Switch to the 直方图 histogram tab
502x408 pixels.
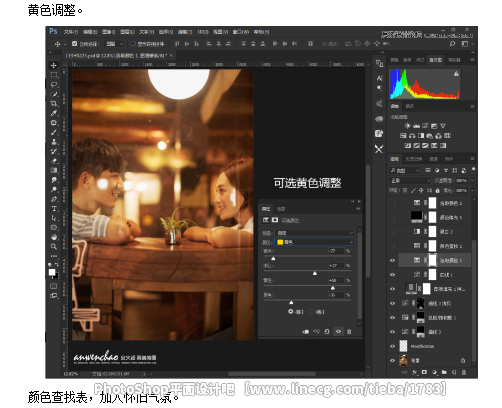[435, 60]
